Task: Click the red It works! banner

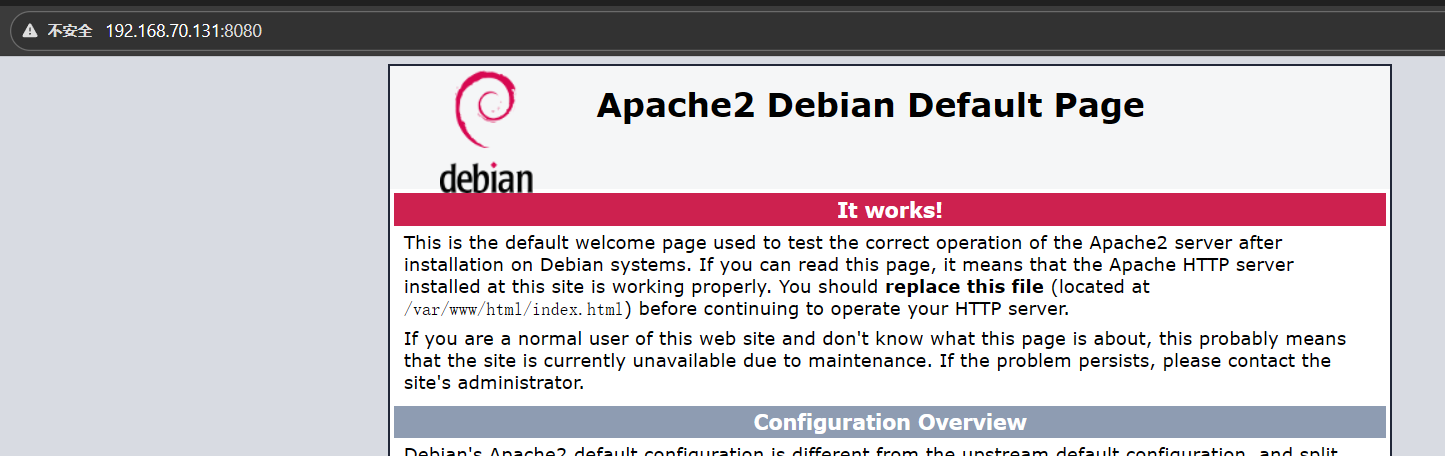Action: (x=890, y=210)
